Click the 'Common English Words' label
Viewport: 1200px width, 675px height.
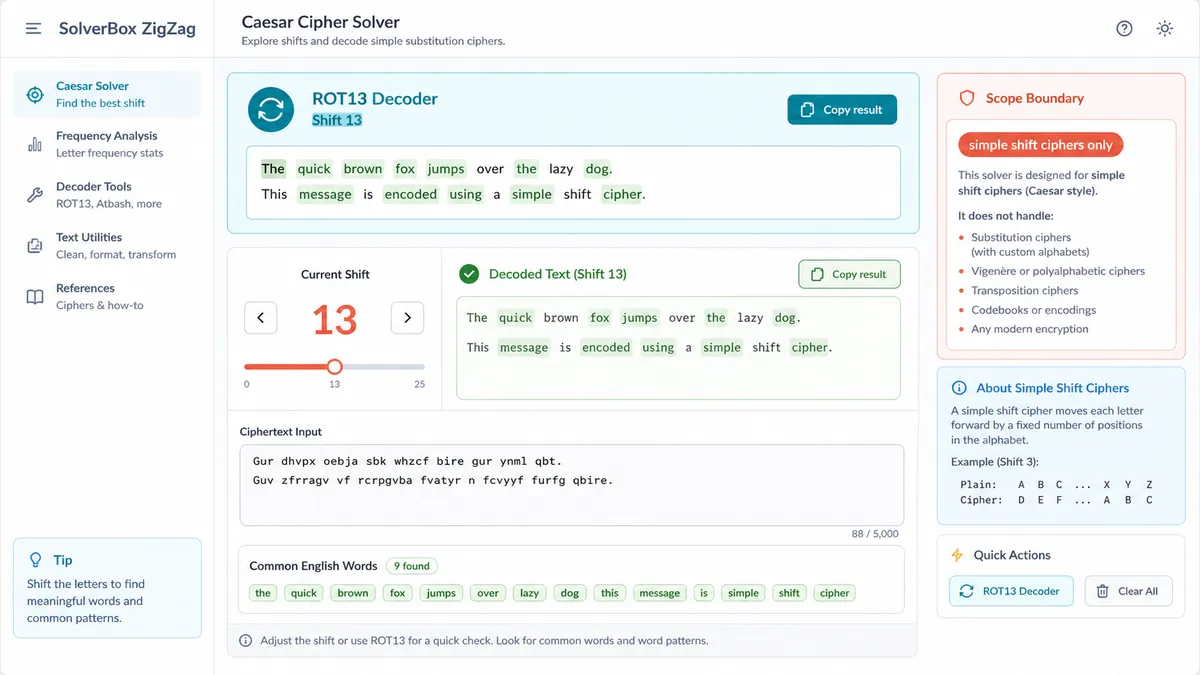tap(313, 566)
